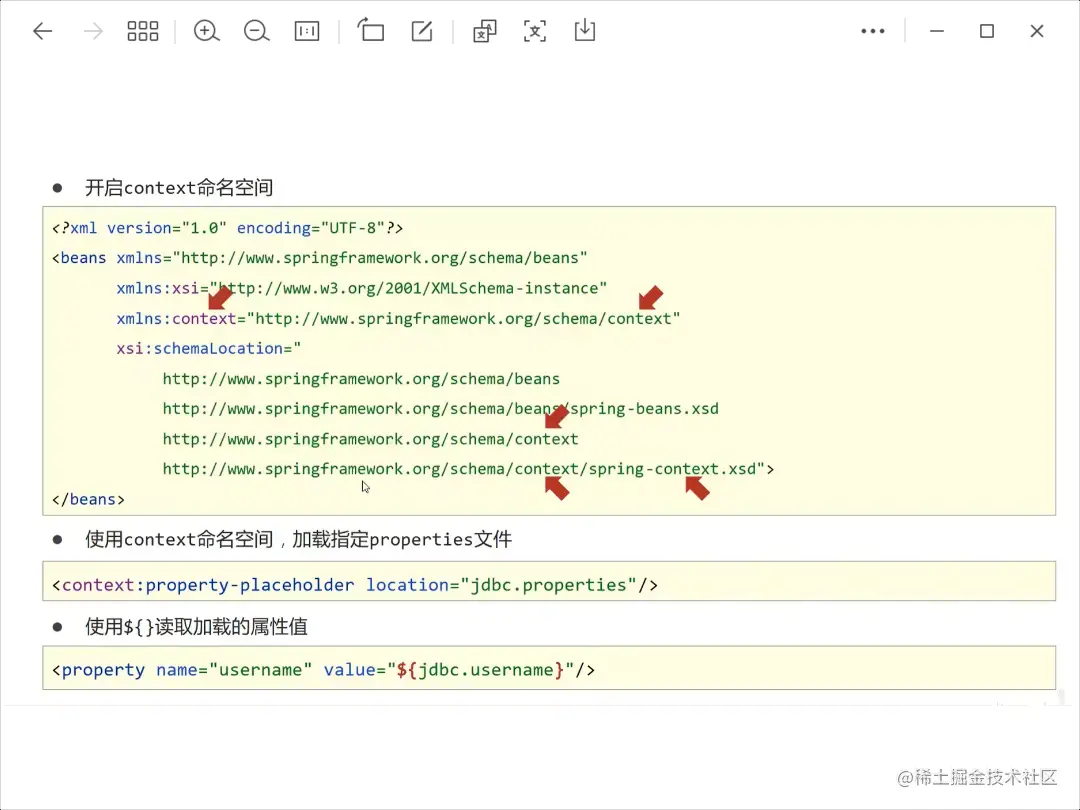1080x810 pixels.
Task: Minimize the image viewer window
Action: coord(937,31)
